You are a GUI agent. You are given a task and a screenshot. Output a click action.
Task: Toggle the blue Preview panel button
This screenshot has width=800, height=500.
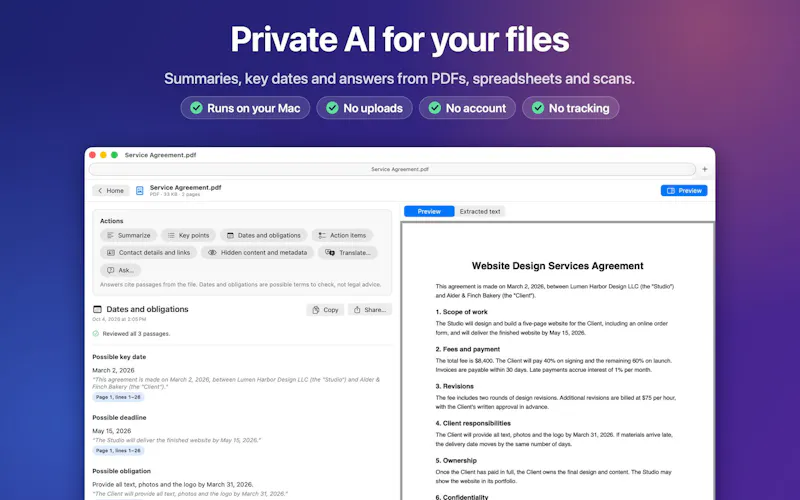[x=684, y=190]
